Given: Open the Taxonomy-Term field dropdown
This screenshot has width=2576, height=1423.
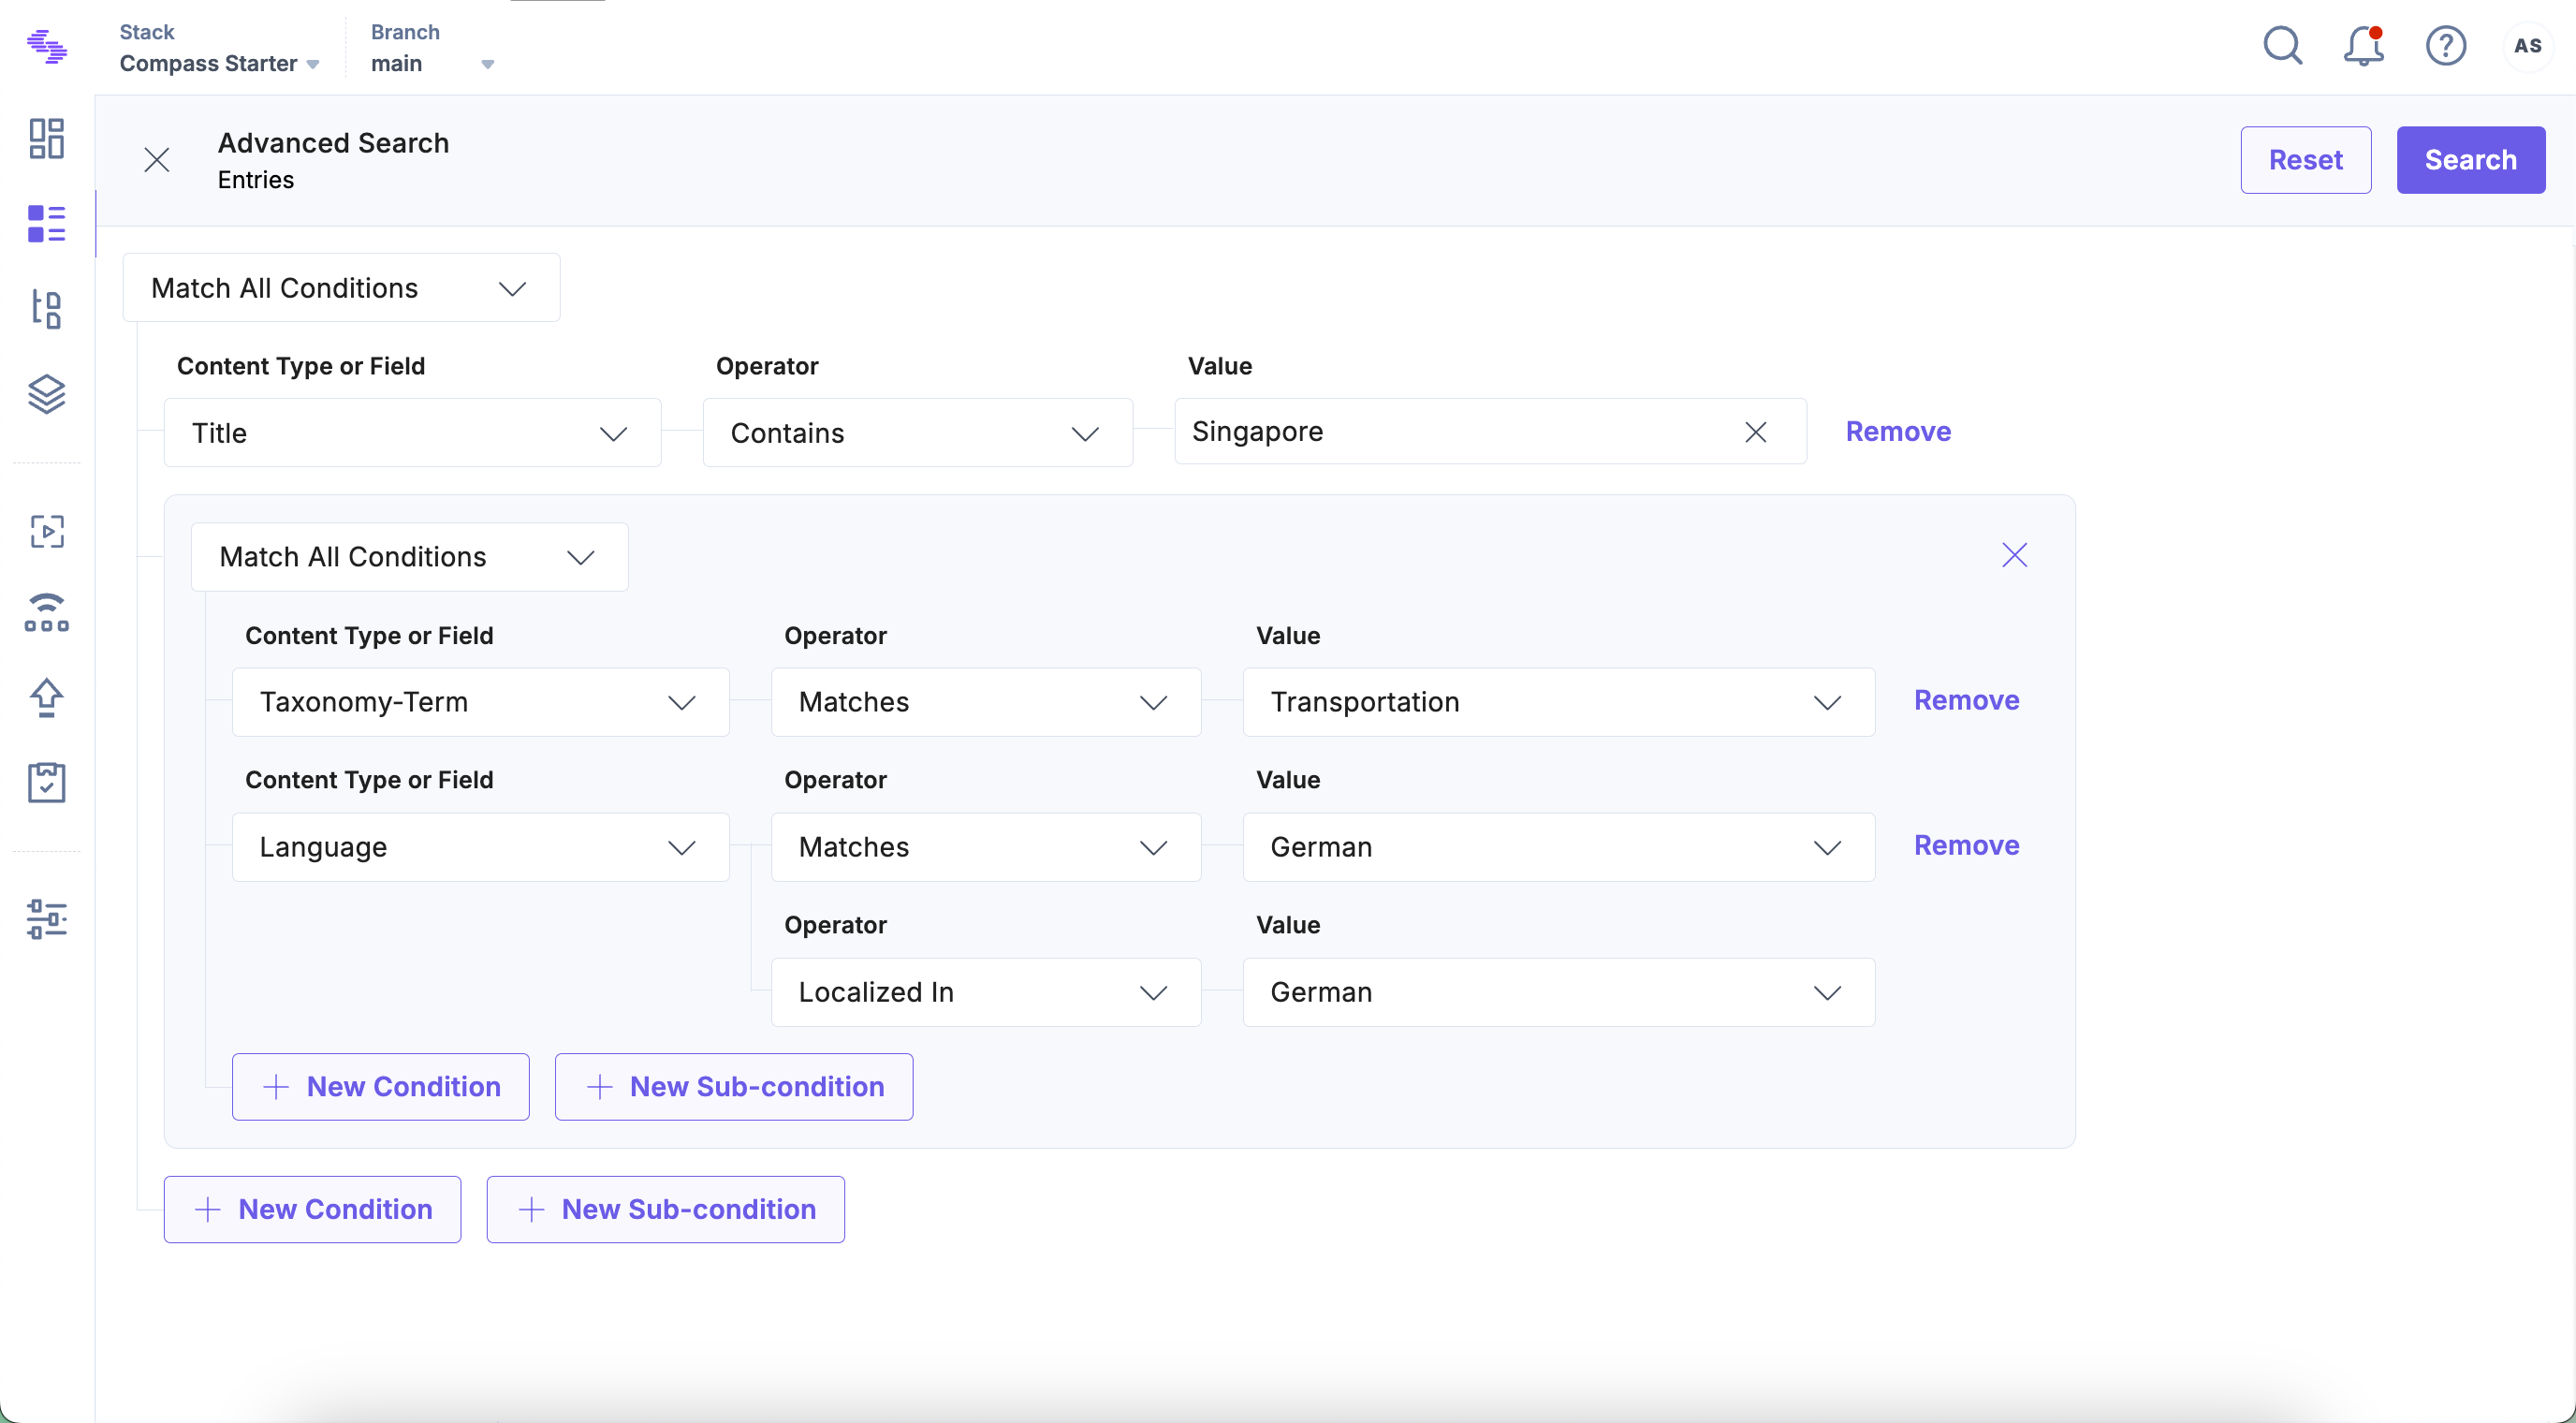Looking at the screenshot, I should (x=480, y=702).
